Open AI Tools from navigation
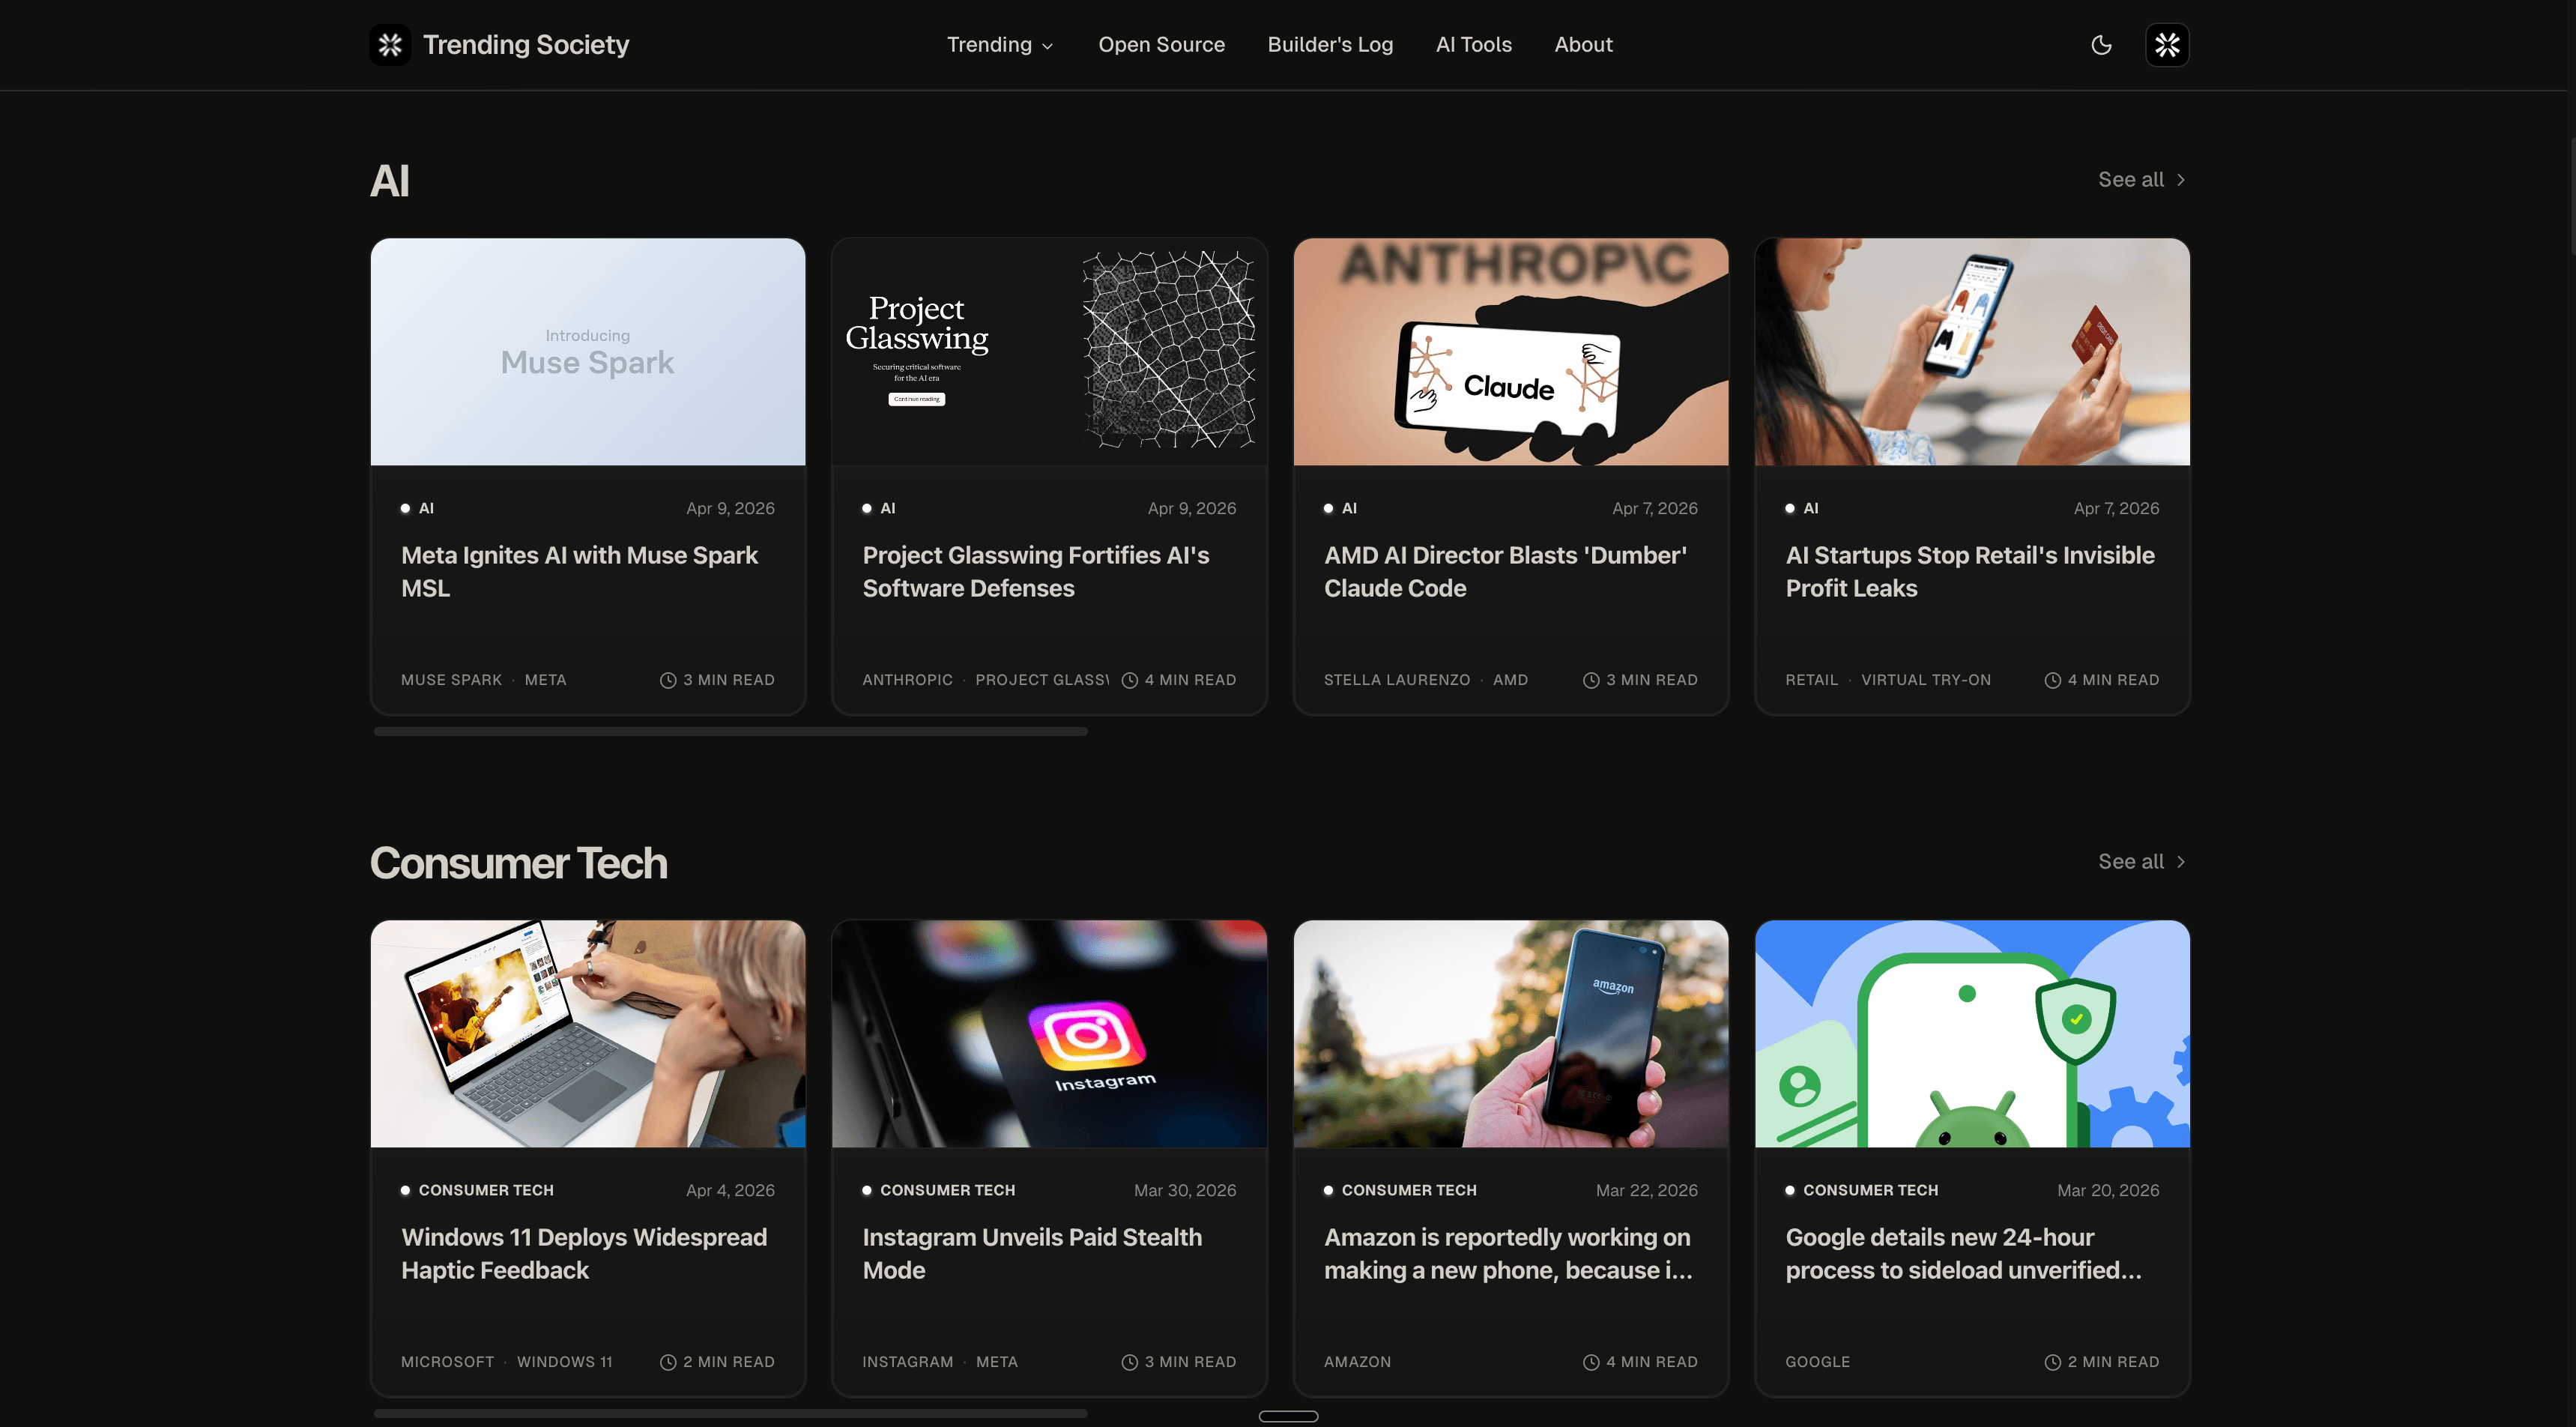 (1473, 45)
